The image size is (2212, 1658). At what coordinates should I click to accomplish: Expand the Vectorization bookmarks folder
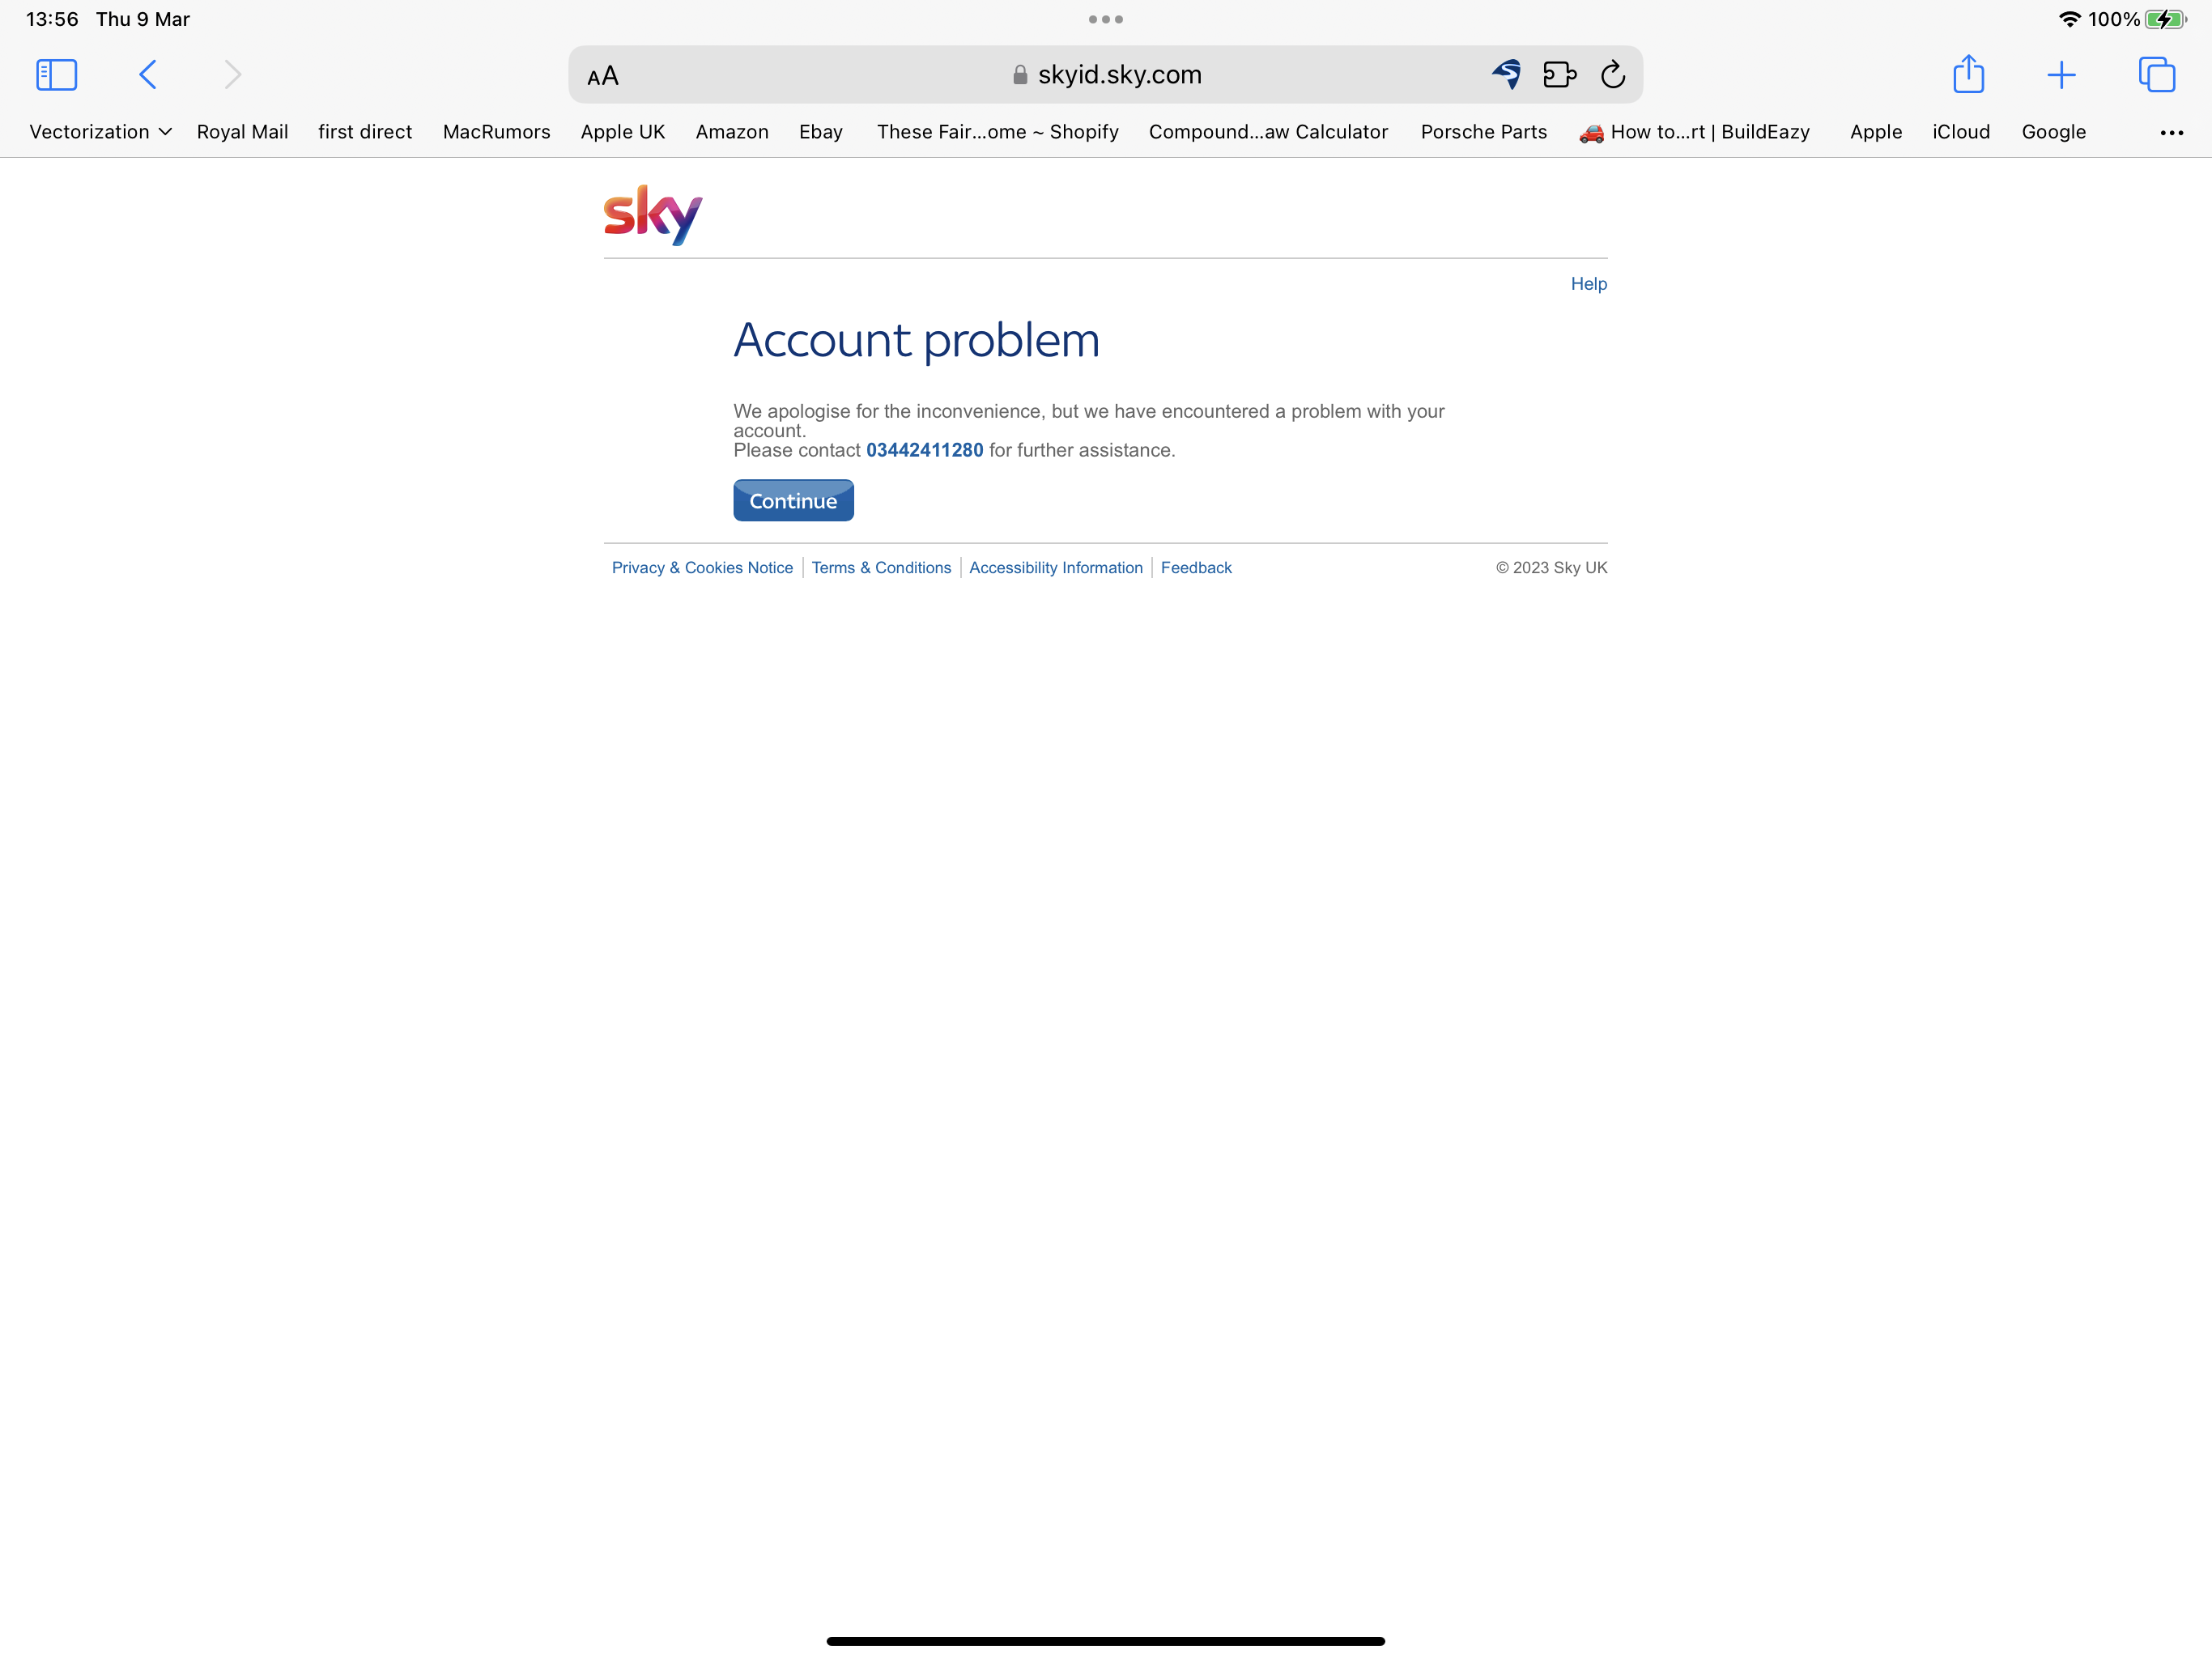pos(101,132)
